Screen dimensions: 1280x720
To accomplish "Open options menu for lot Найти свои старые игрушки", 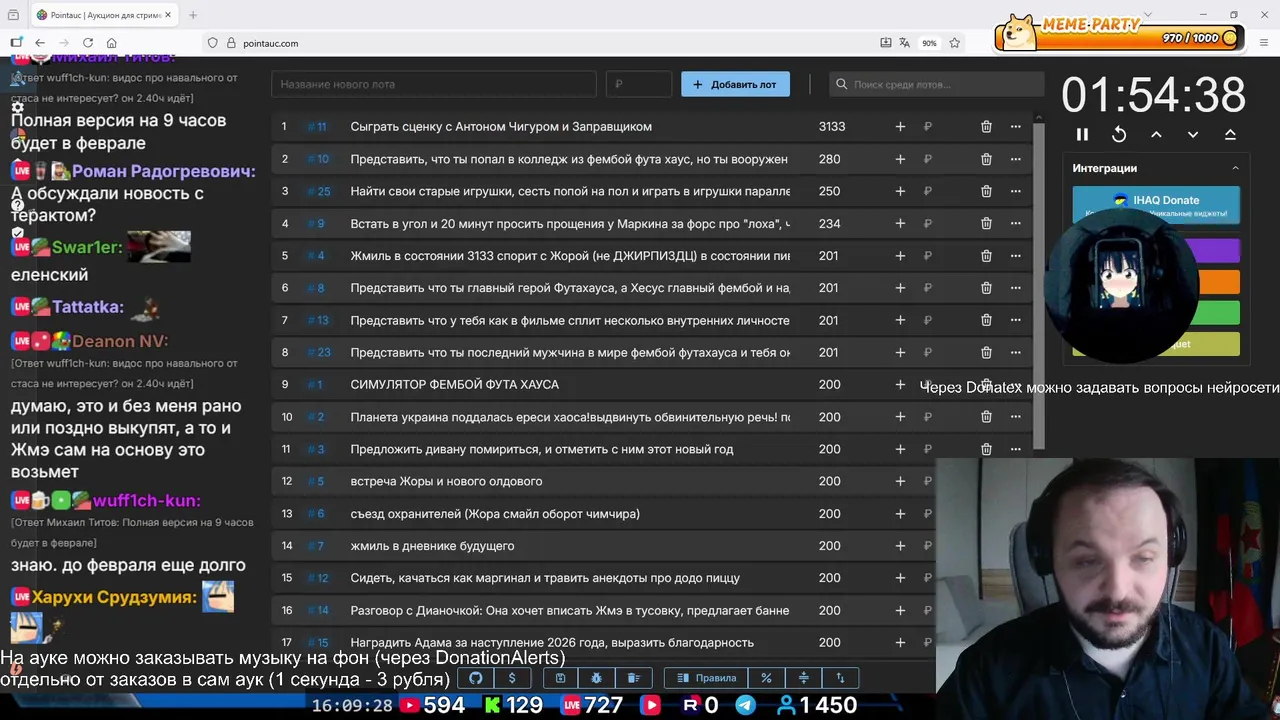I will 1016,191.
